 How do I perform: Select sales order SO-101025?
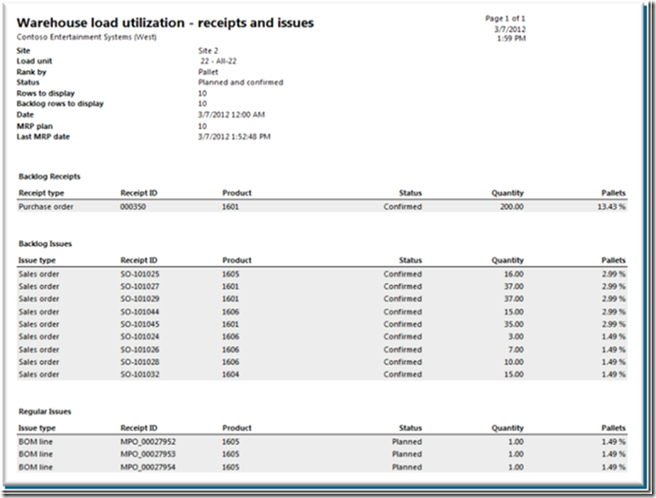140,273
